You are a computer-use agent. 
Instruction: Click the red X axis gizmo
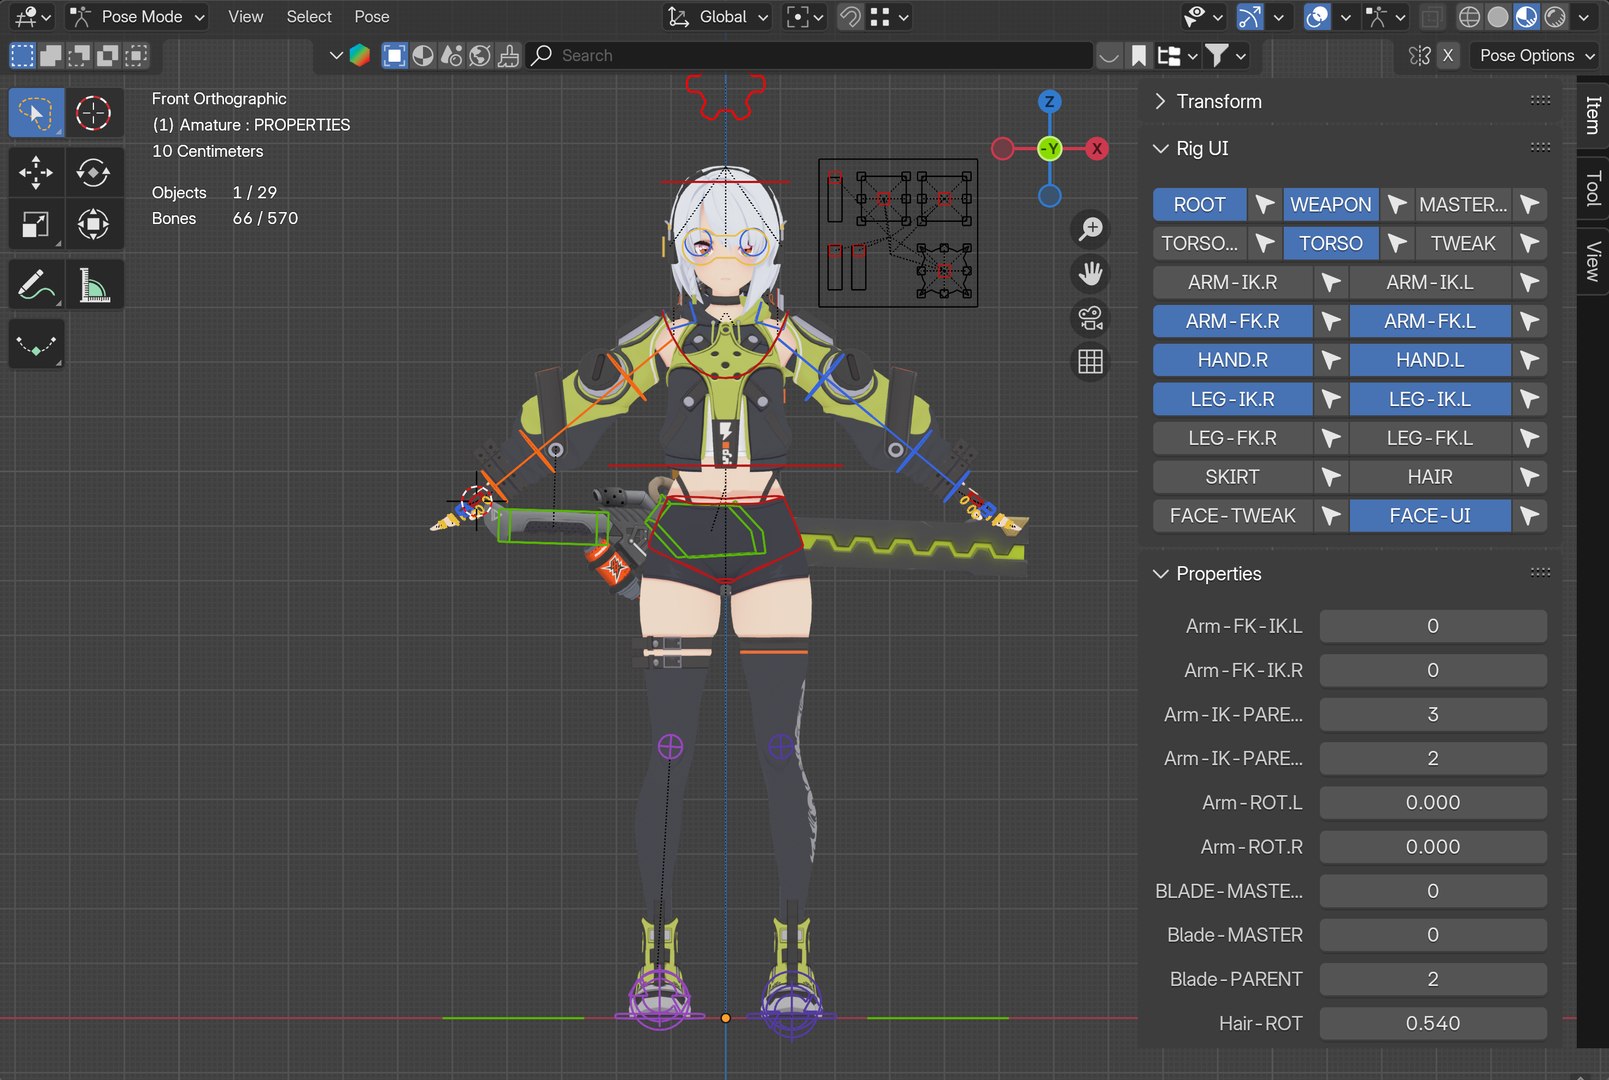tap(1097, 149)
